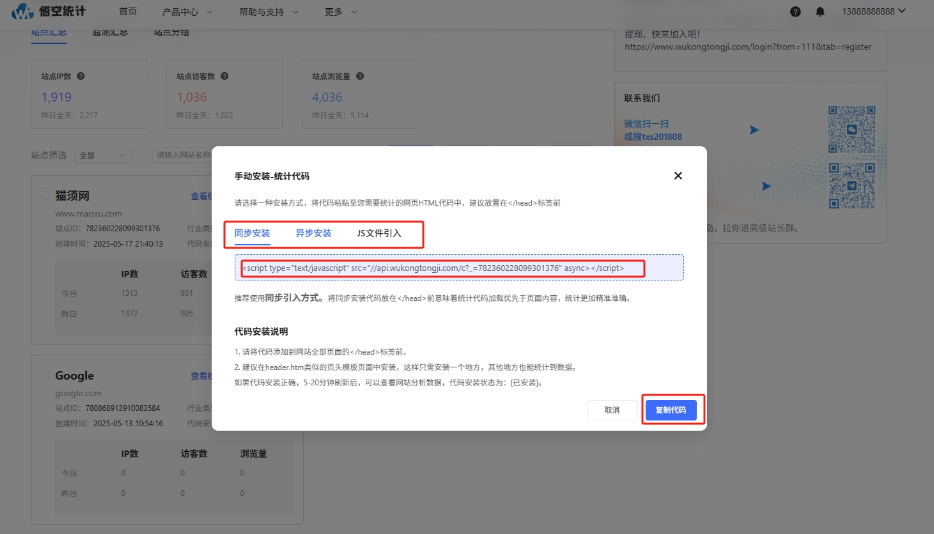The width and height of the screenshot is (934, 534).
Task: Click www.maoxu.com domain text
Action: (x=88, y=213)
